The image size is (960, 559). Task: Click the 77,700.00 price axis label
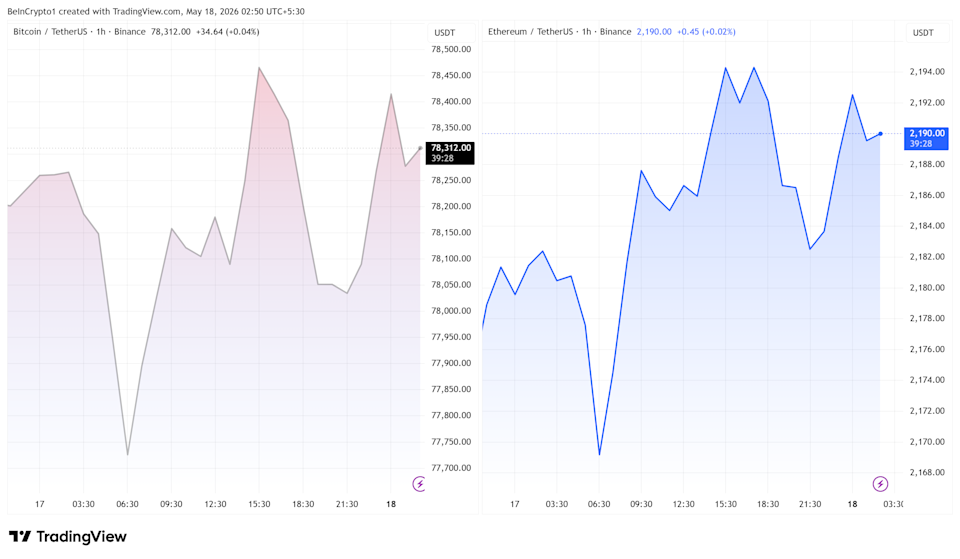(451, 468)
